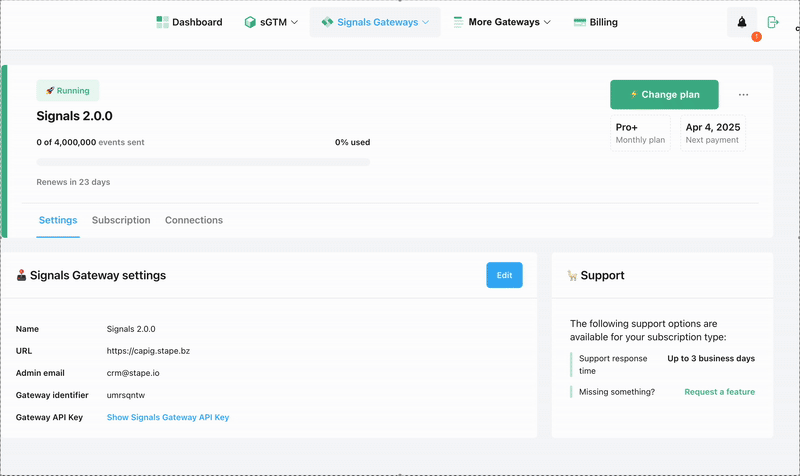800x476 pixels.
Task: Click the Support response time label
Action: click(x=613, y=364)
